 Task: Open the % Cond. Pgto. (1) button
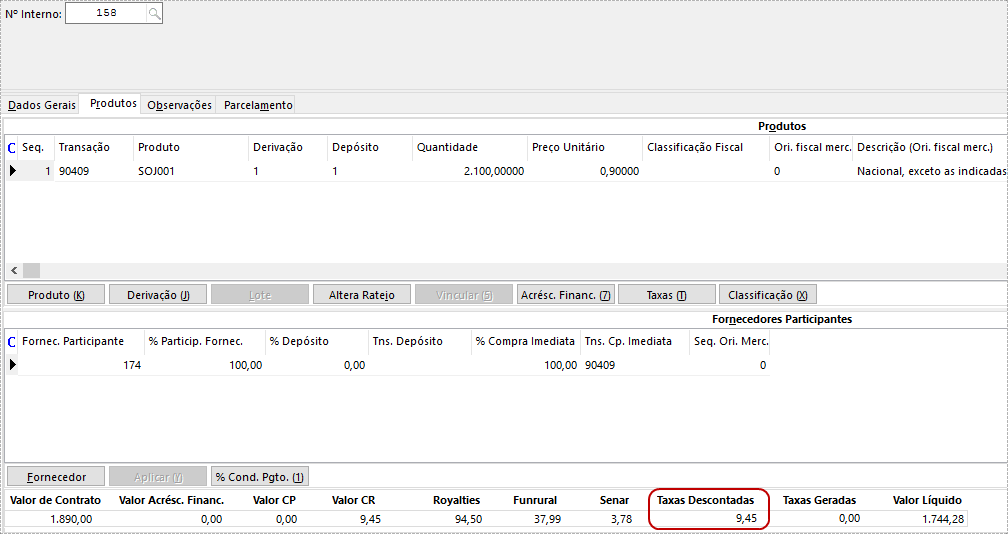pyautogui.click(x=260, y=477)
